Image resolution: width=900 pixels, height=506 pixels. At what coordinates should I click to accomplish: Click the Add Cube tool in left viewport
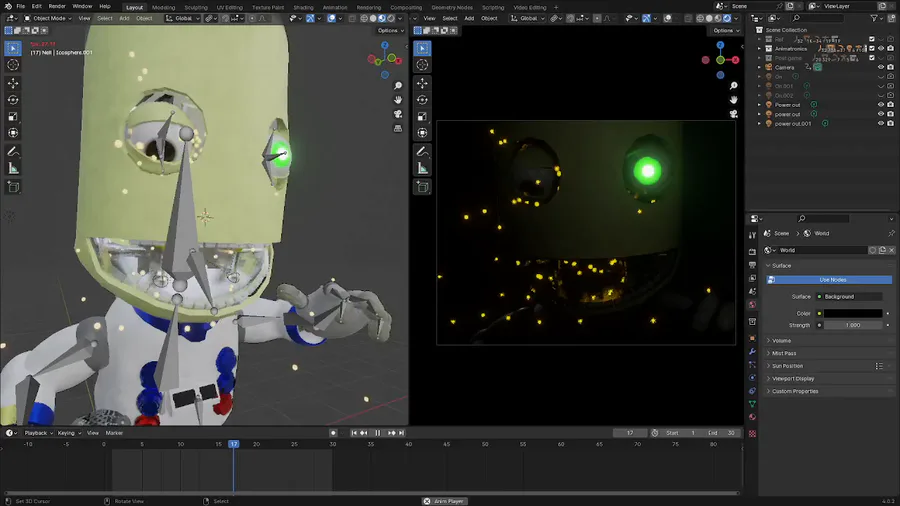pos(13,187)
